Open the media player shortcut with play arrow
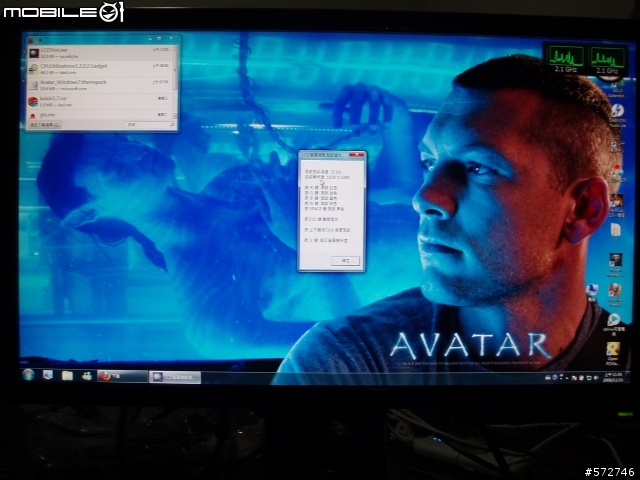640x480 pixels. 613,324
